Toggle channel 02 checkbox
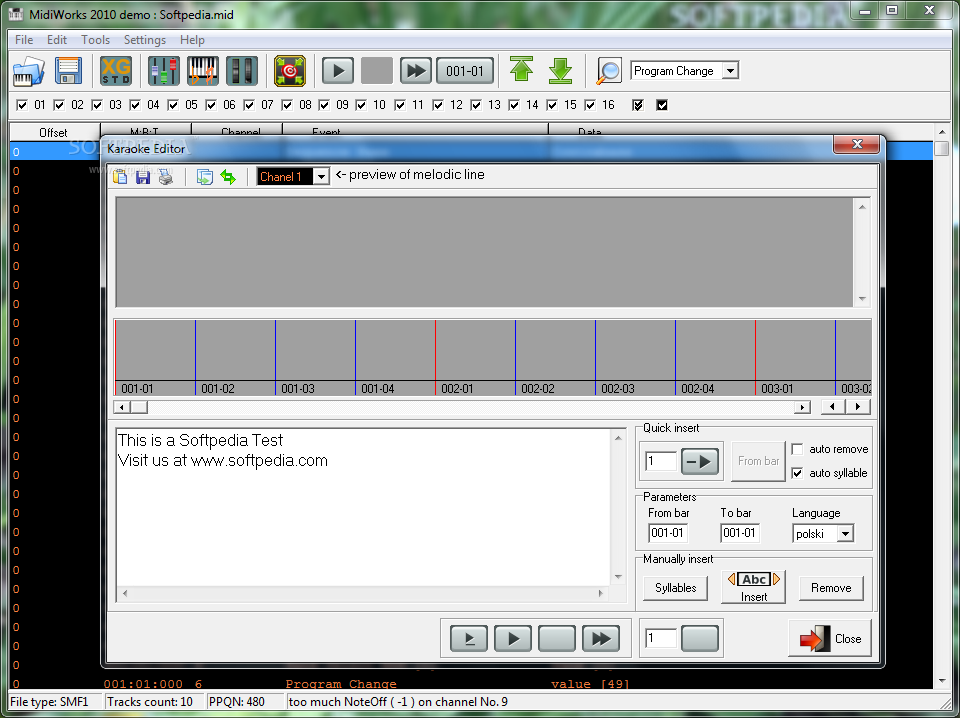This screenshot has width=960, height=718. (x=59, y=105)
